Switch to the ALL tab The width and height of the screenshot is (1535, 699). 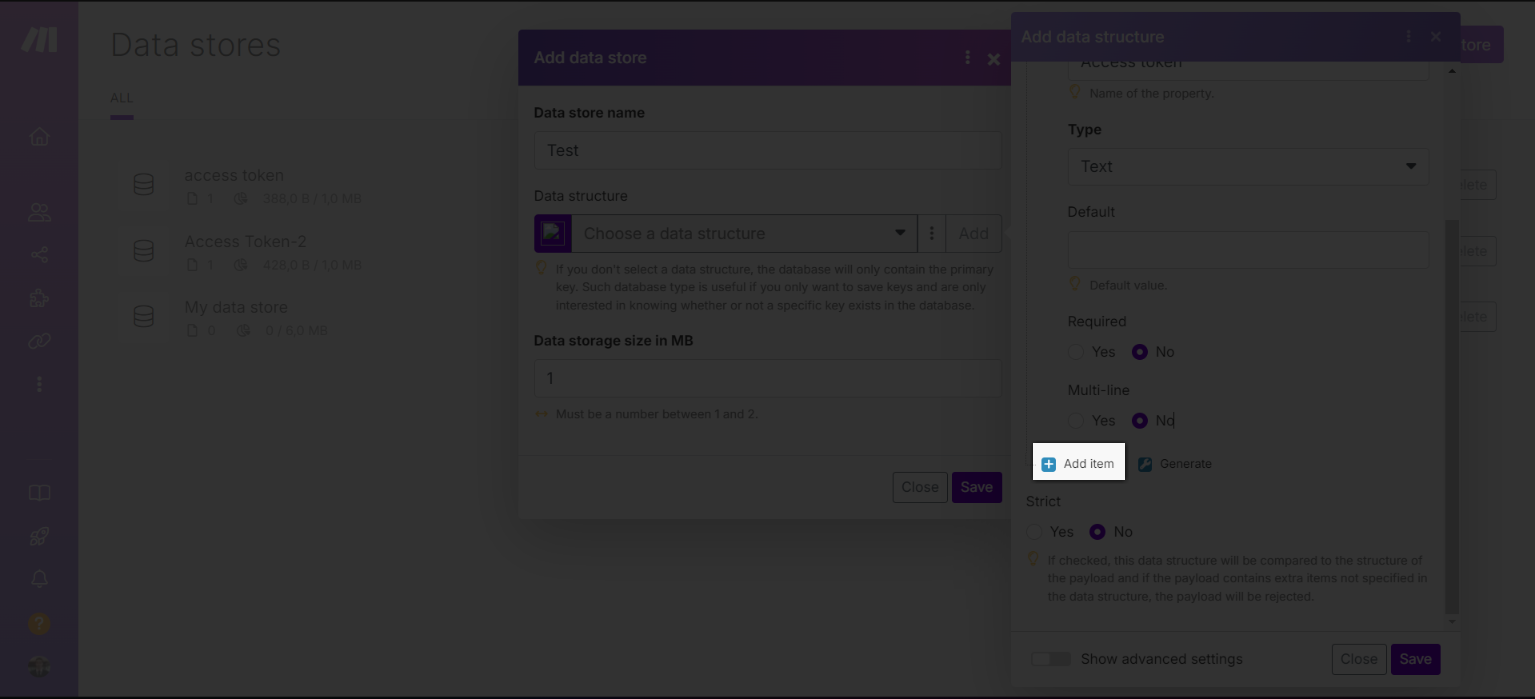122,98
